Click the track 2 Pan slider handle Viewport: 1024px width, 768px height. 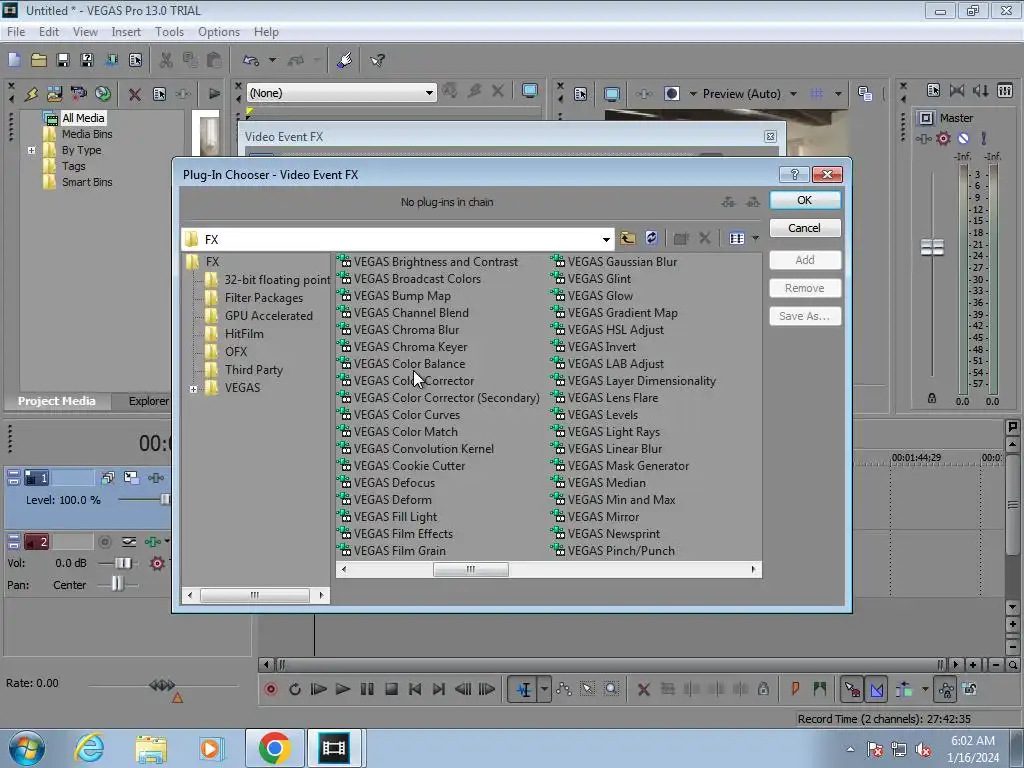[x=116, y=584]
